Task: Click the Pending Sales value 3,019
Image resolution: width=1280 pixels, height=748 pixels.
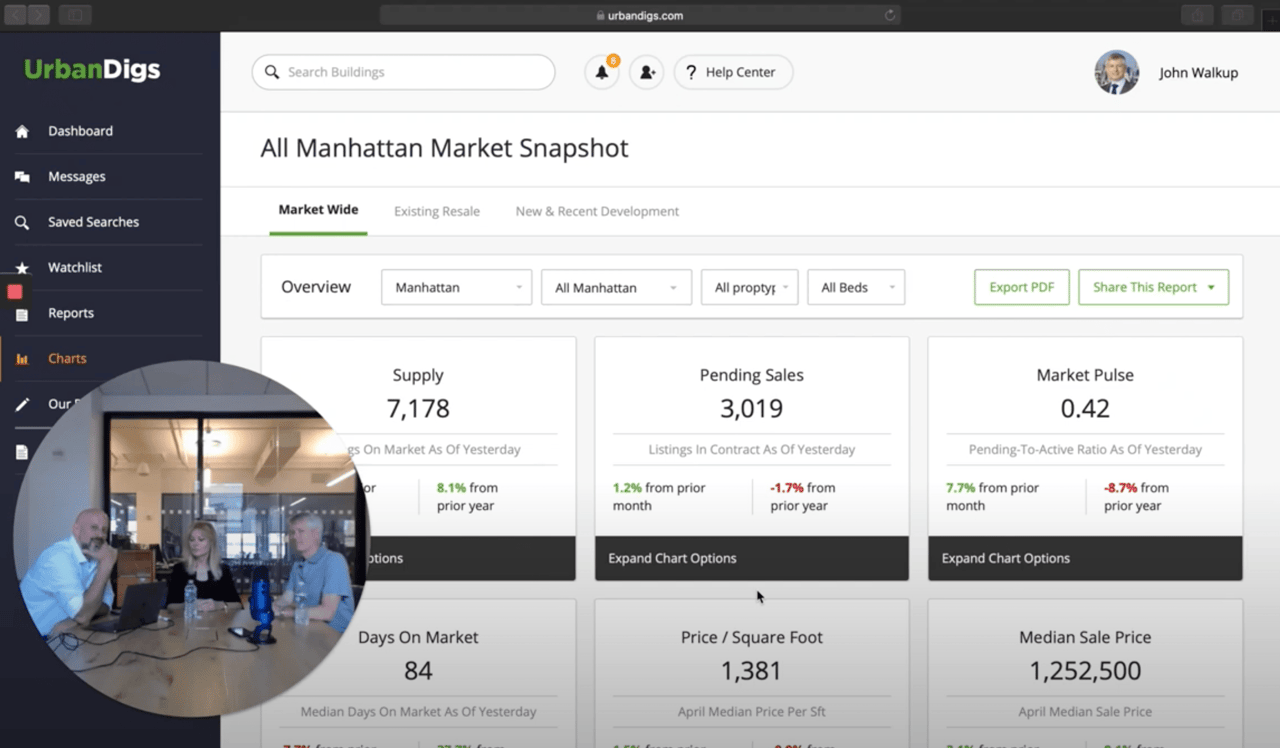Action: click(751, 408)
